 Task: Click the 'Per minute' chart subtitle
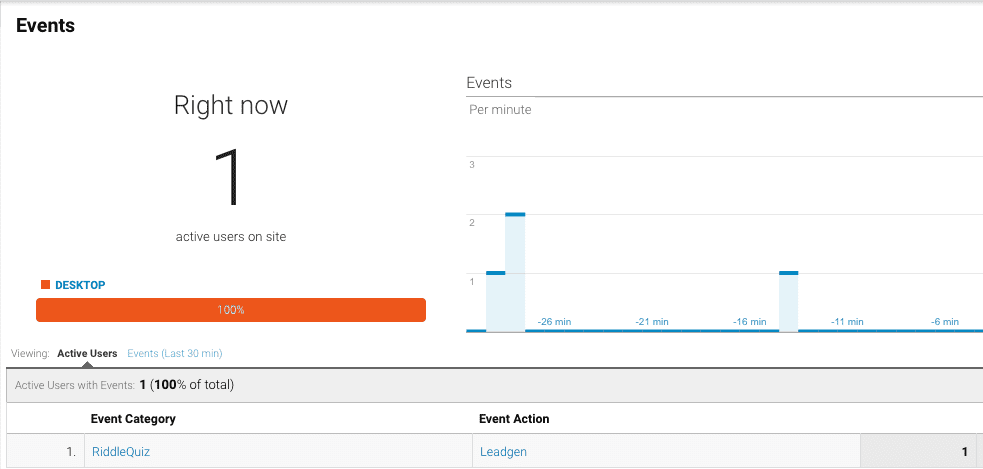tap(500, 110)
